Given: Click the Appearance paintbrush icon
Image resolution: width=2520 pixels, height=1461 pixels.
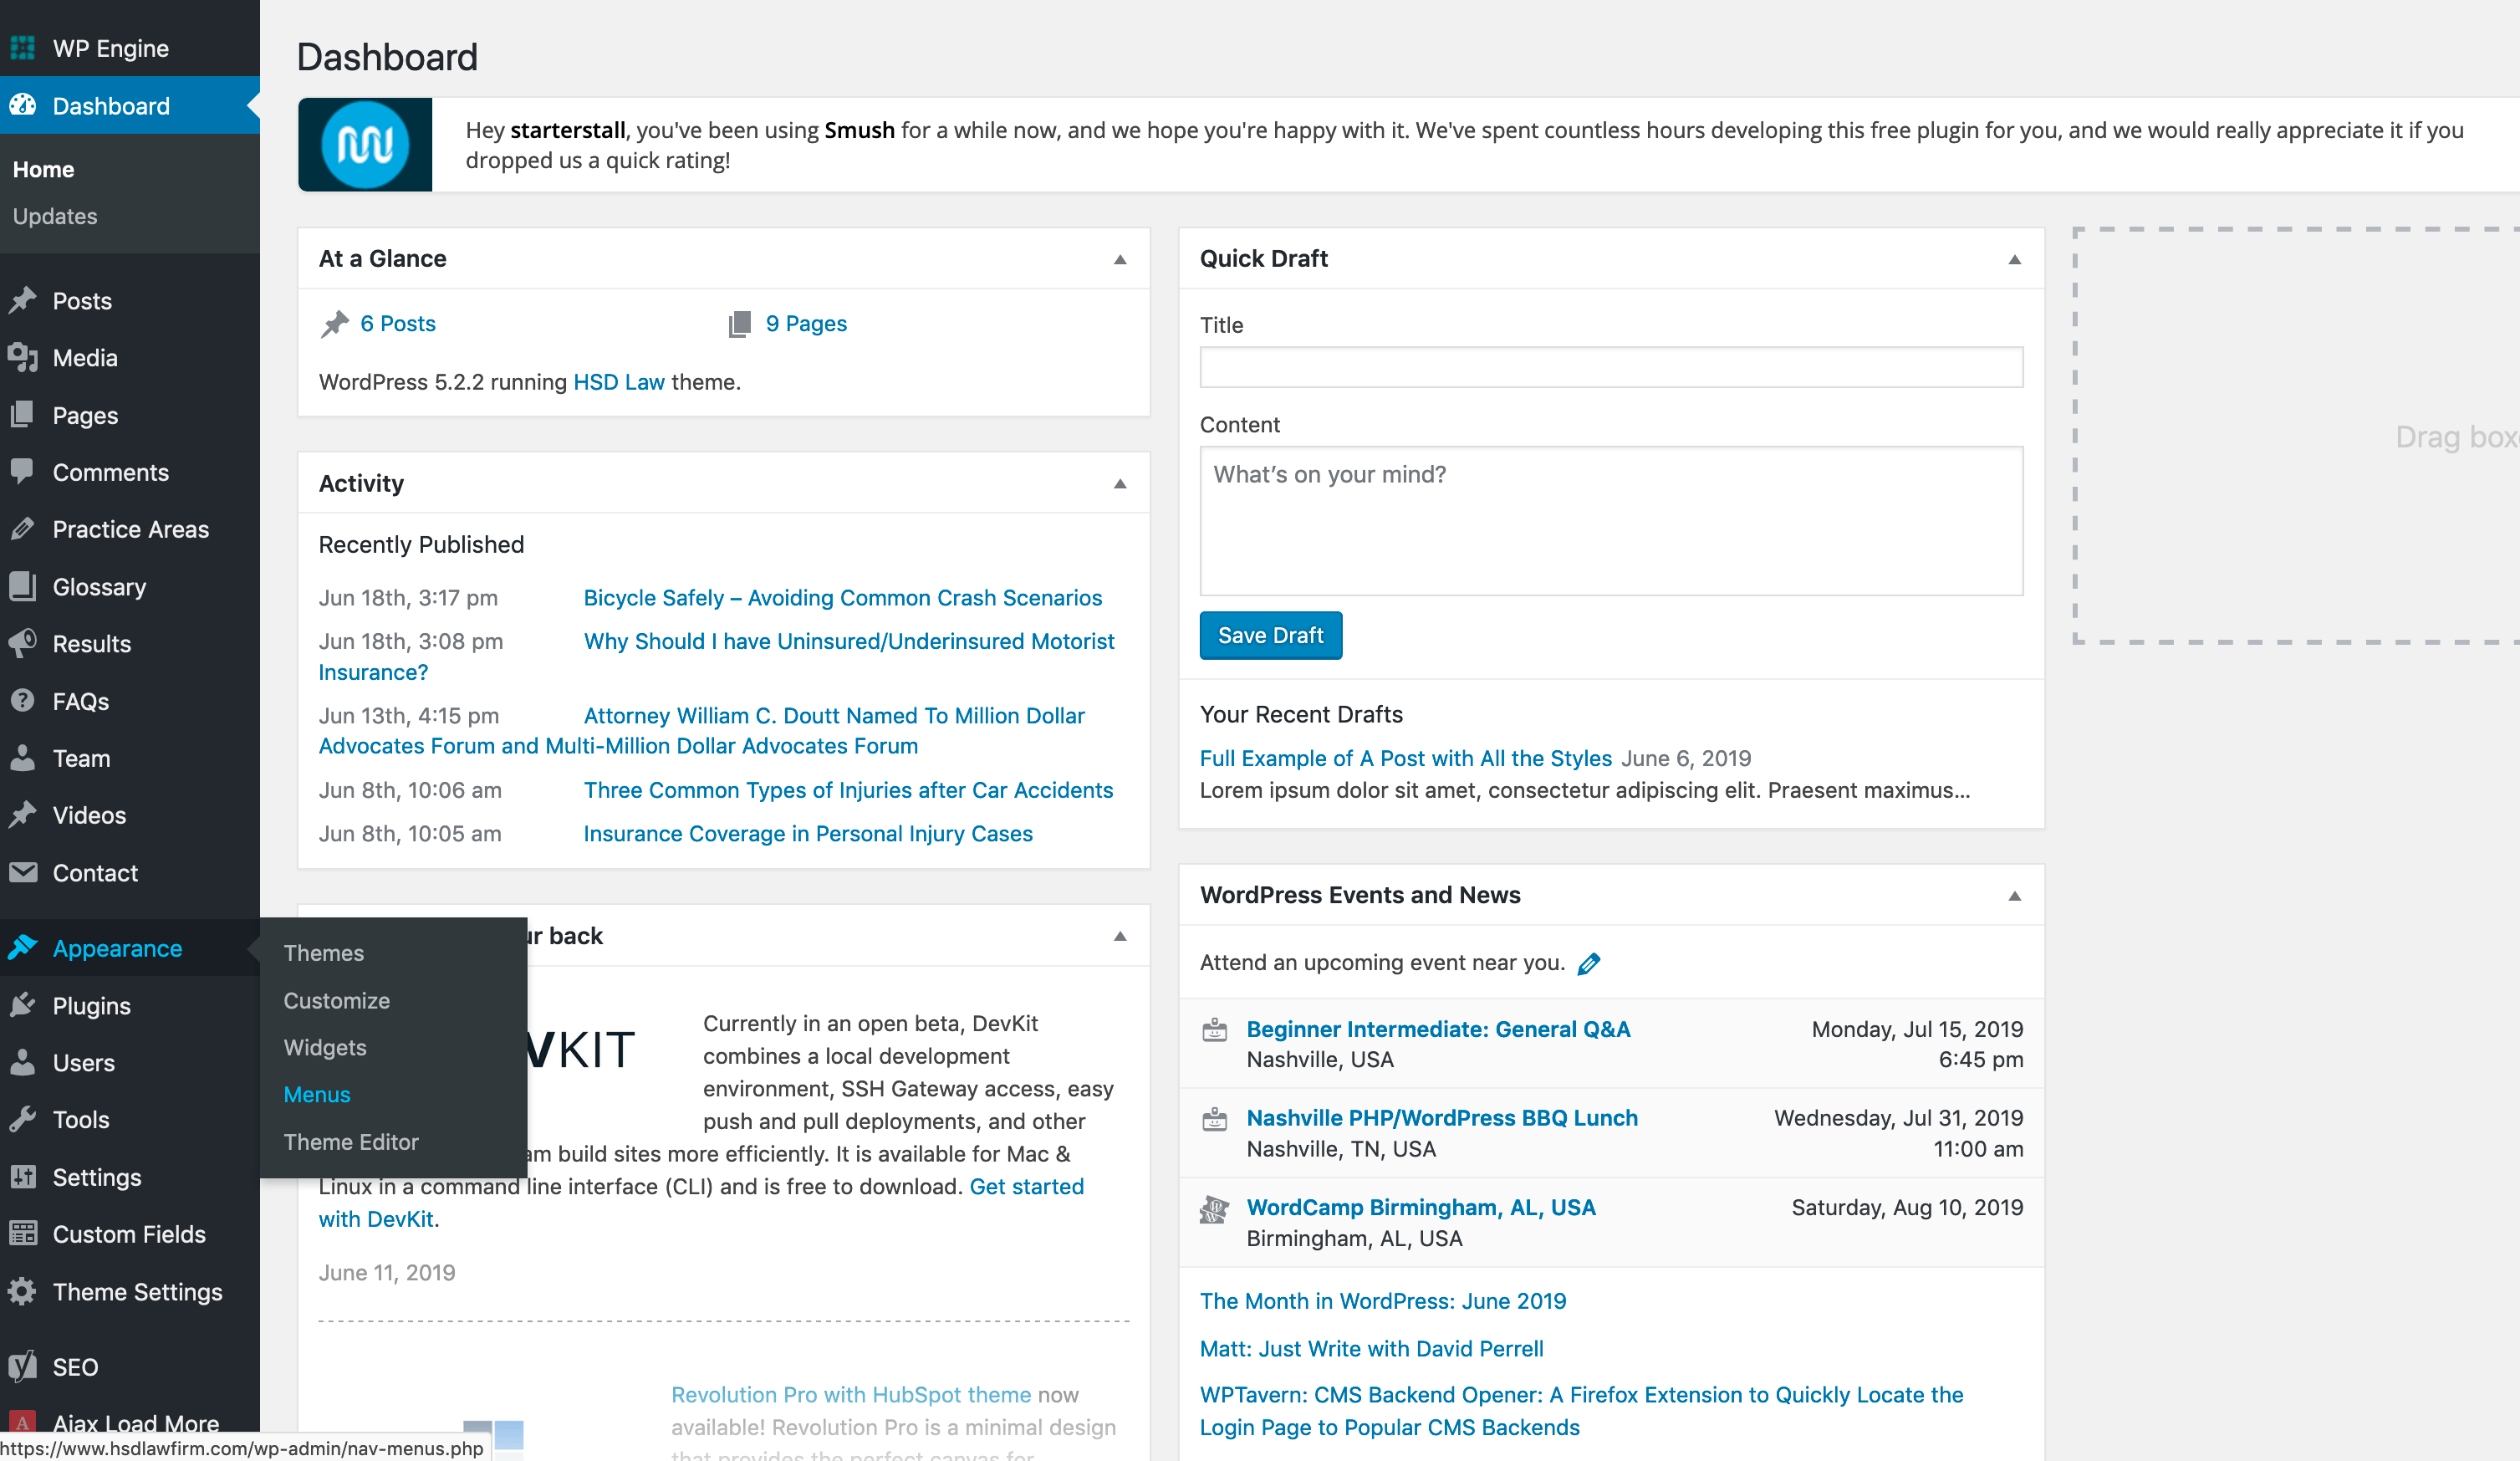Looking at the screenshot, I should pyautogui.click(x=23, y=947).
